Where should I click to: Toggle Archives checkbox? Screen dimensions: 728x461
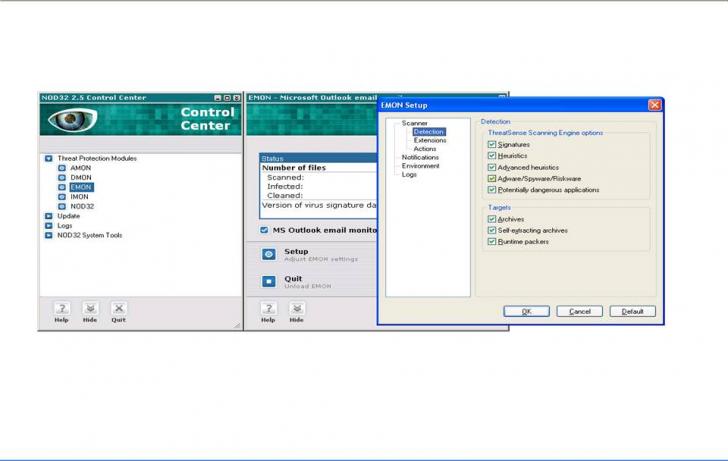coord(492,219)
